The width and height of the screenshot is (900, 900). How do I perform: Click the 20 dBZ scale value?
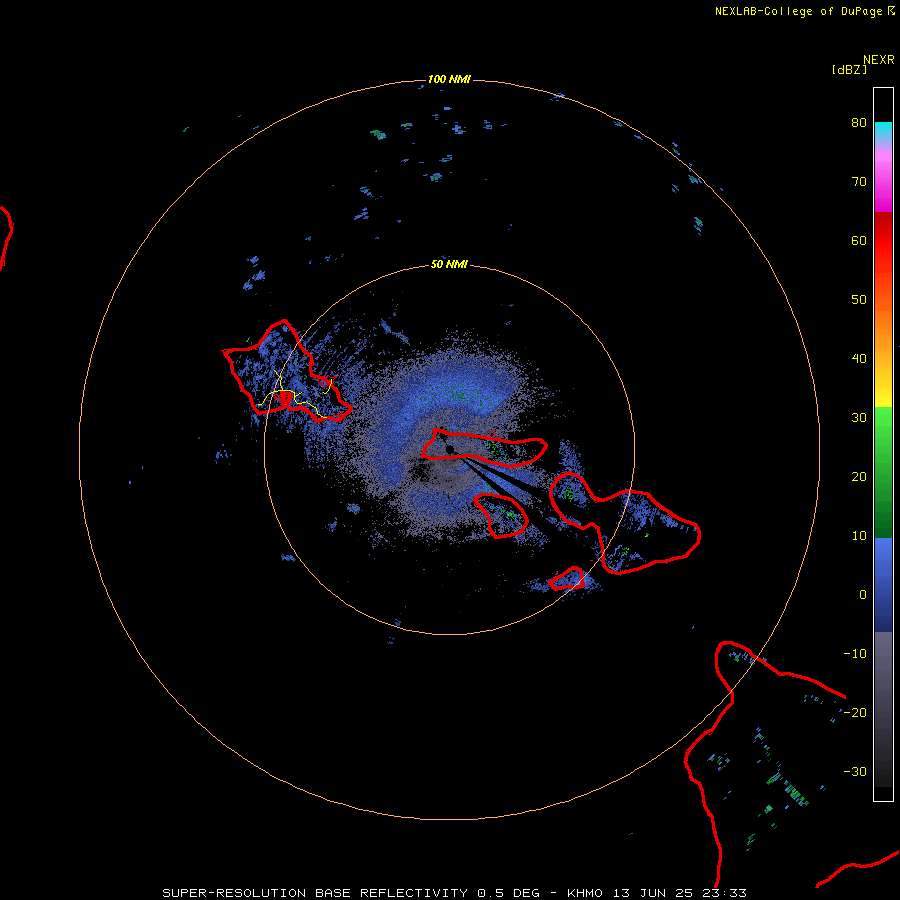859,477
